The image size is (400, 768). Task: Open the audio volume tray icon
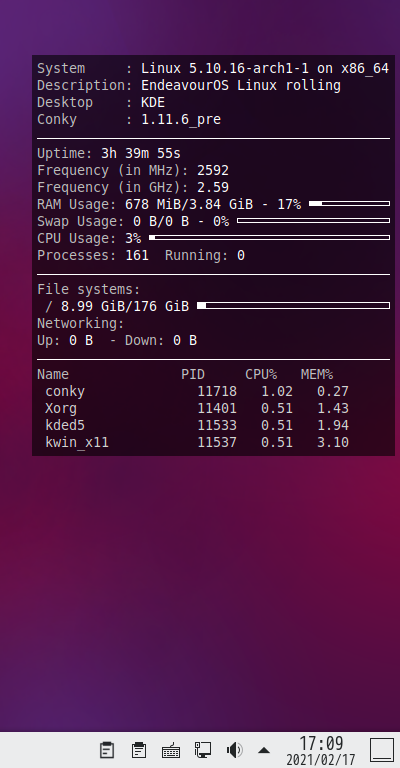[235, 750]
